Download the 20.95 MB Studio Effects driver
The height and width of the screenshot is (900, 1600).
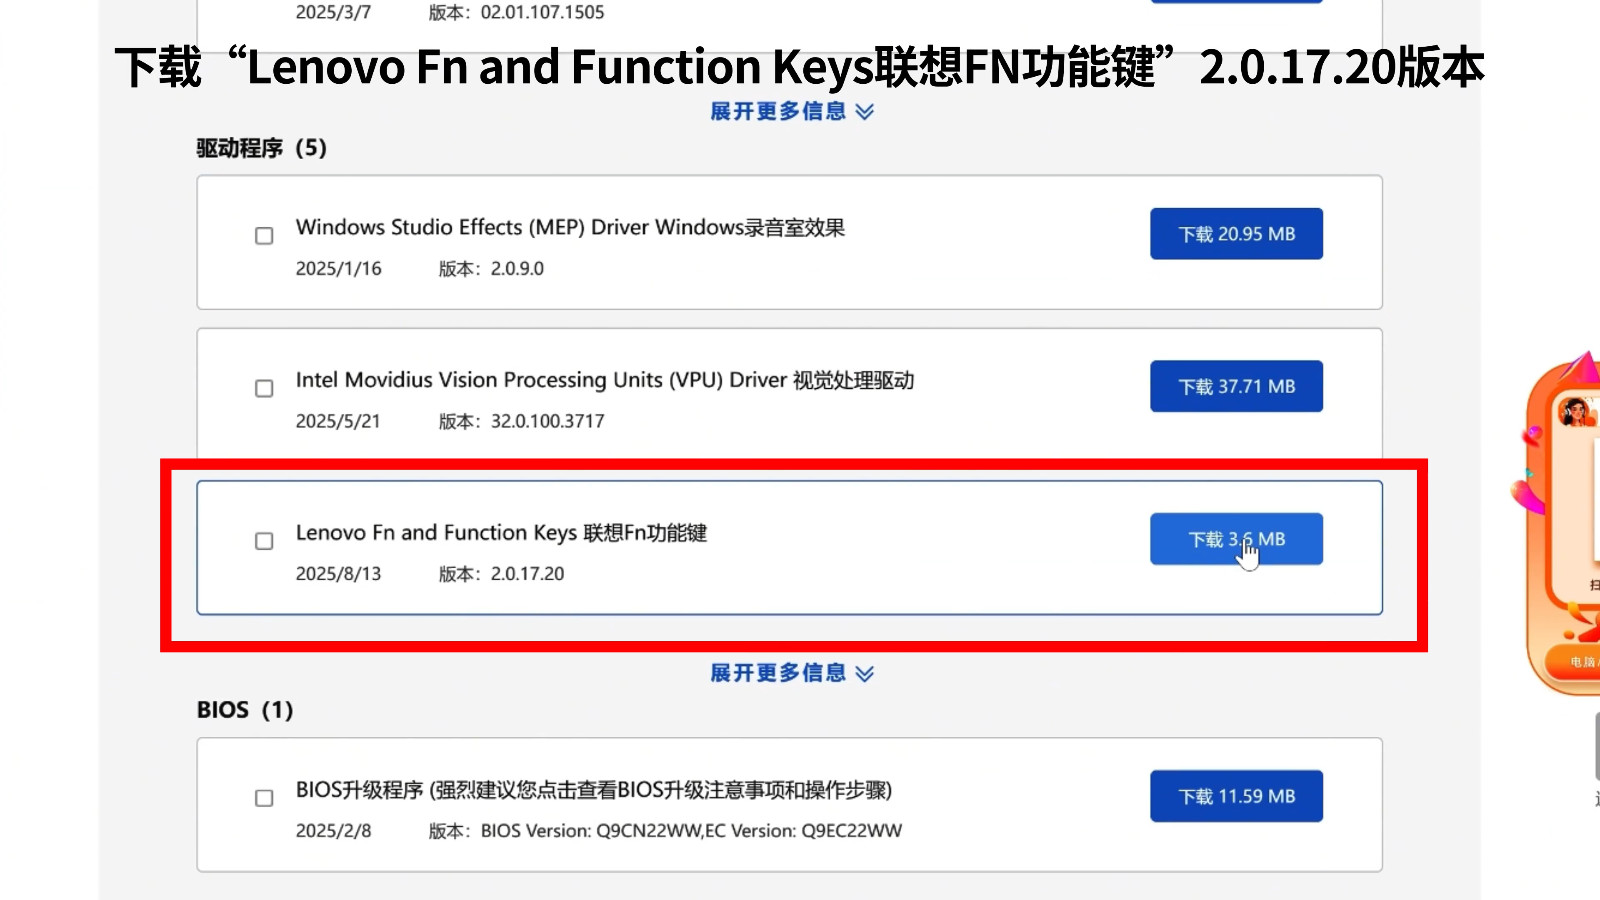point(1236,234)
